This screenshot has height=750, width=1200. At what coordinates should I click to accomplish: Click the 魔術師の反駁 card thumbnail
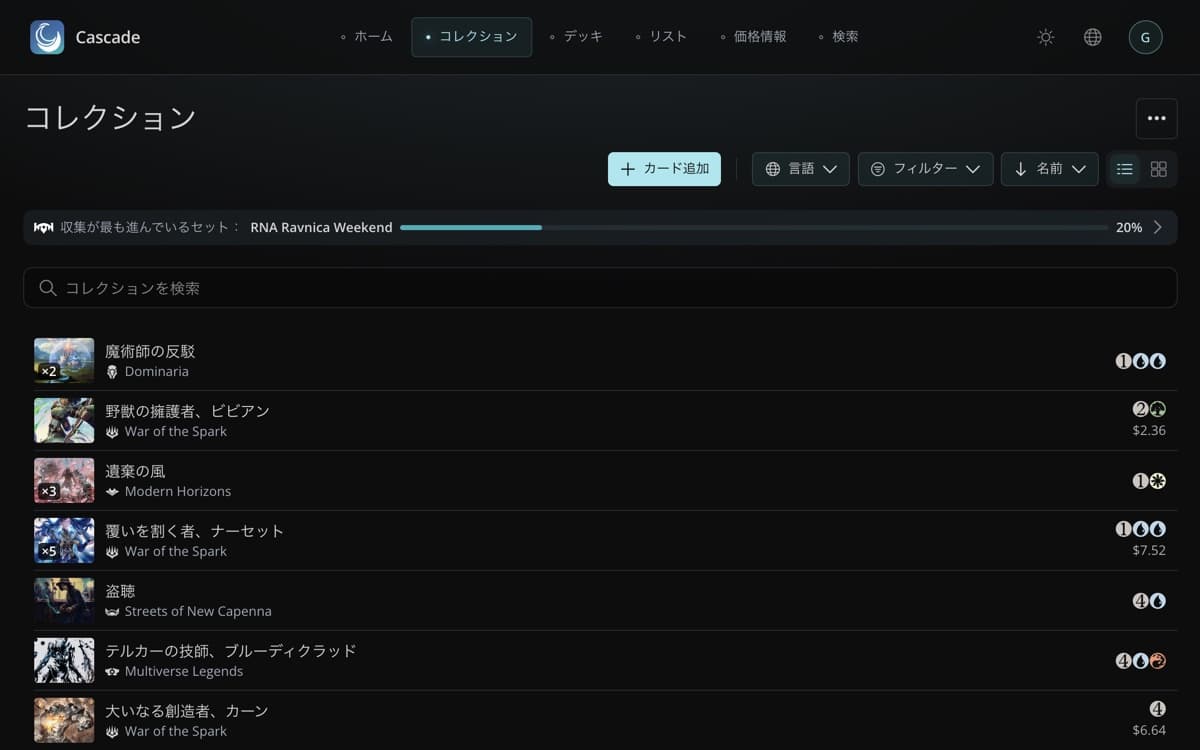tap(64, 361)
